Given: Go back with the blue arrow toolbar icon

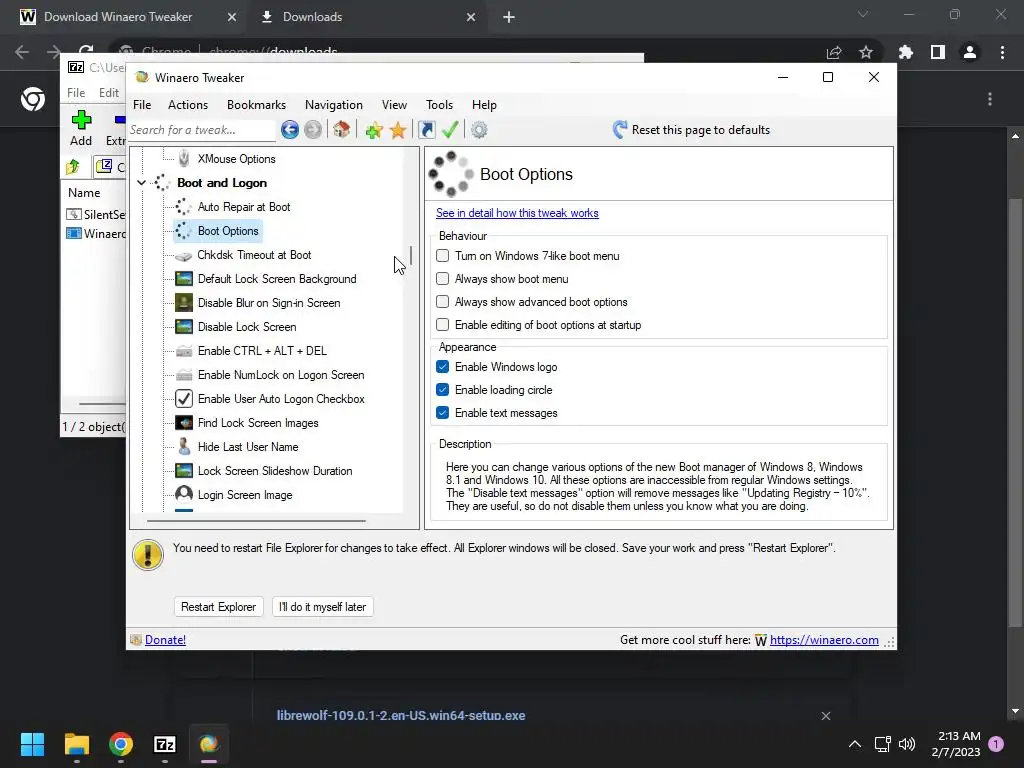Looking at the screenshot, I should click(x=289, y=130).
